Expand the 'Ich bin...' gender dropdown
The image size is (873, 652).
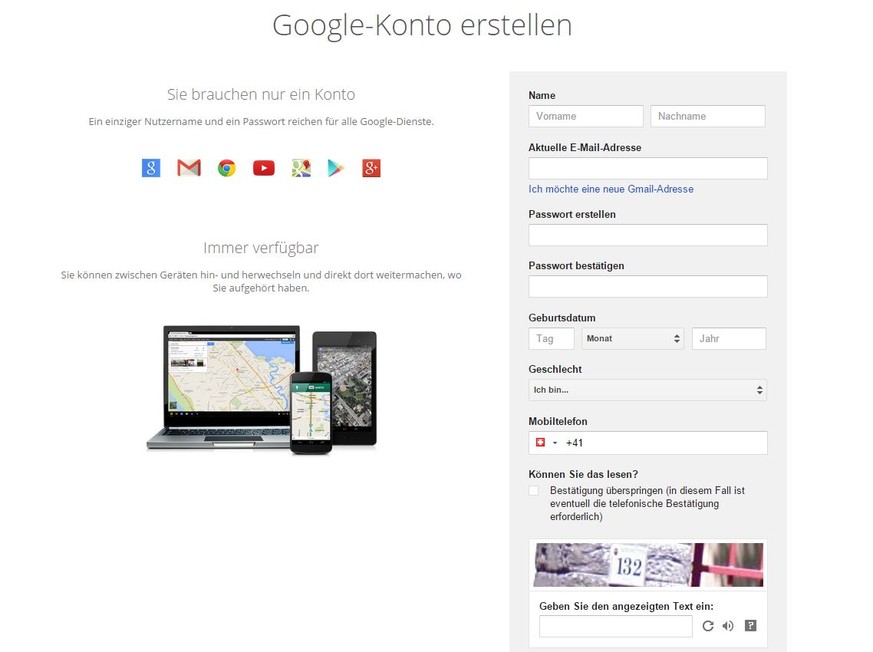[648, 390]
